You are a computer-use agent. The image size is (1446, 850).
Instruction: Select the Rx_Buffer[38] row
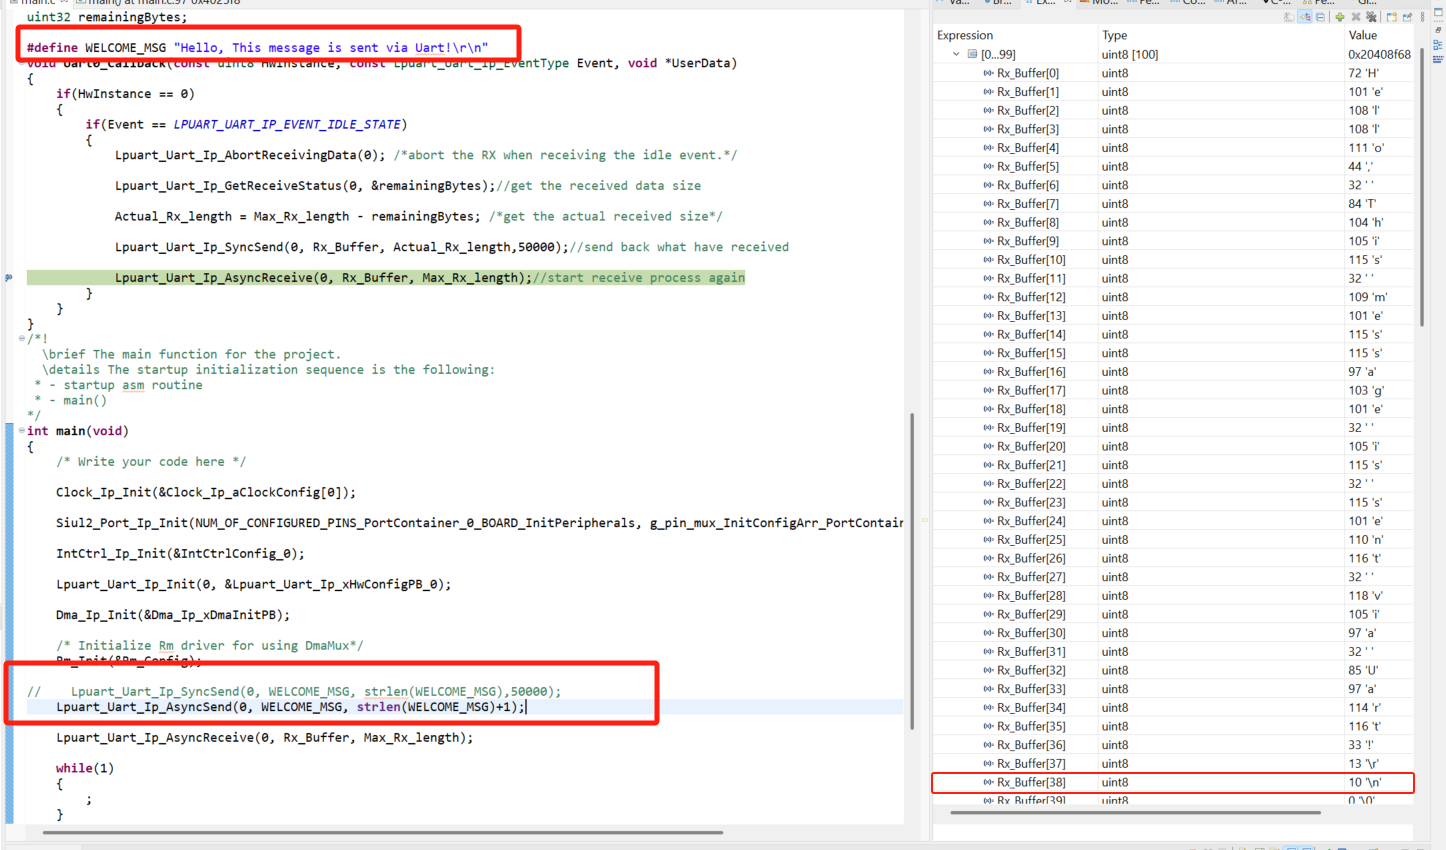[x=1173, y=782]
